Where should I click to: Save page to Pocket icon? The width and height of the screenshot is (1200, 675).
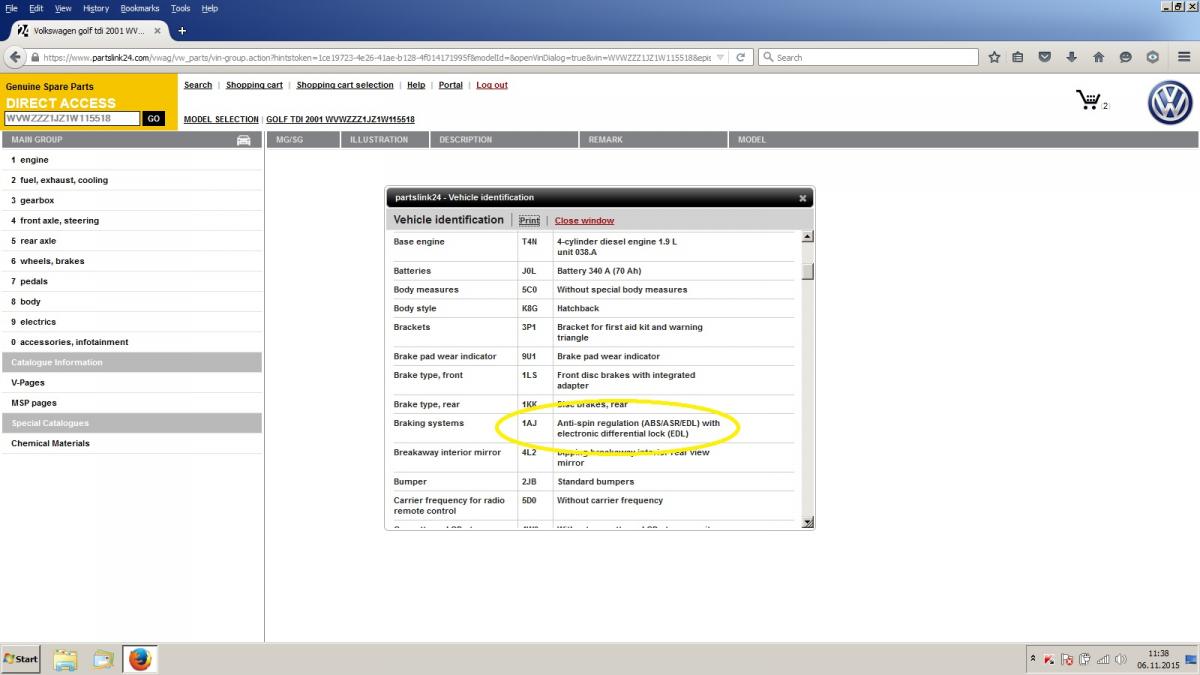(x=1045, y=57)
